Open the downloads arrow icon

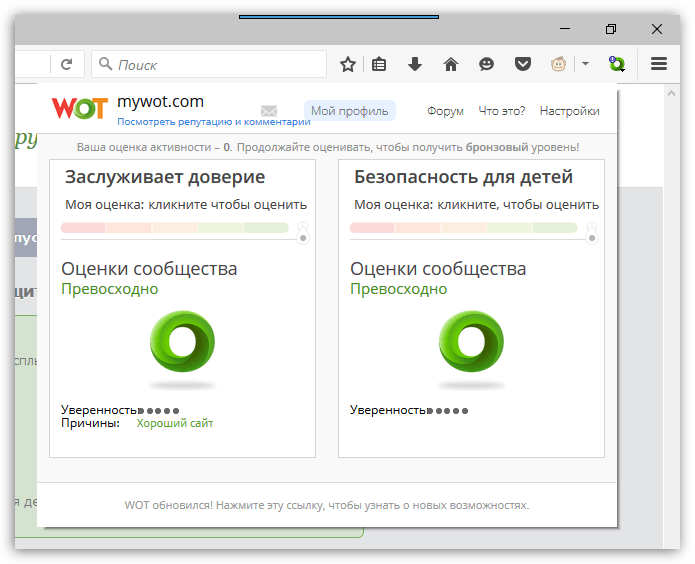(x=415, y=64)
